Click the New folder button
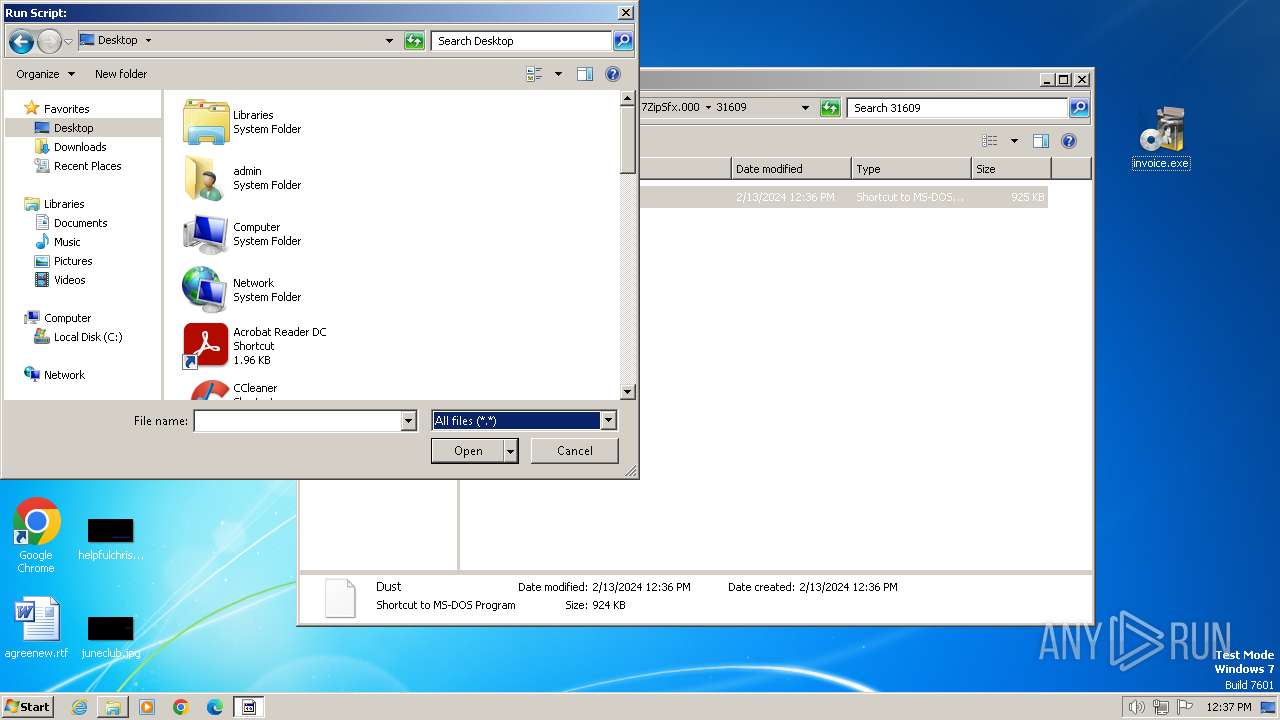Viewport: 1280px width, 720px height. (x=121, y=74)
